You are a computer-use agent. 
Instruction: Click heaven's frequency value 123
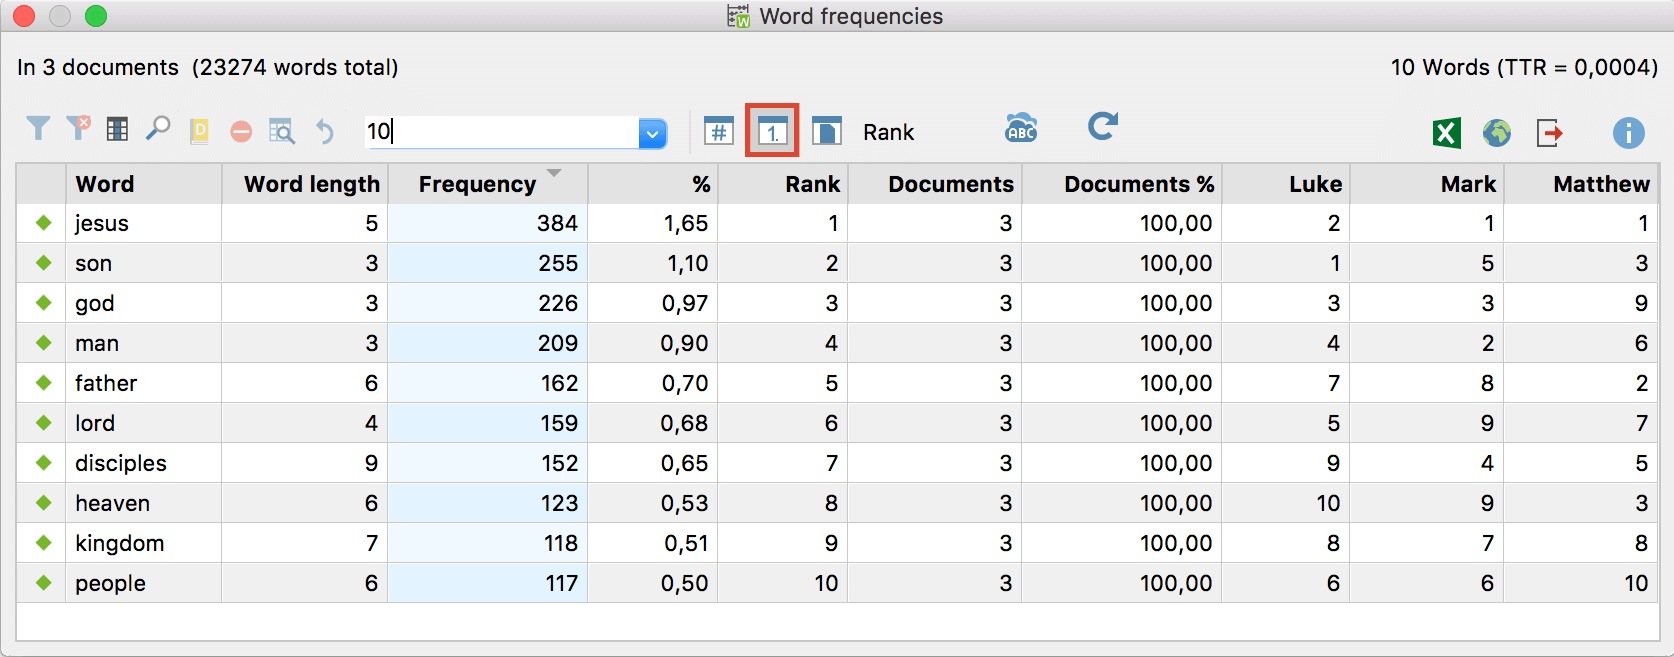coord(559,503)
